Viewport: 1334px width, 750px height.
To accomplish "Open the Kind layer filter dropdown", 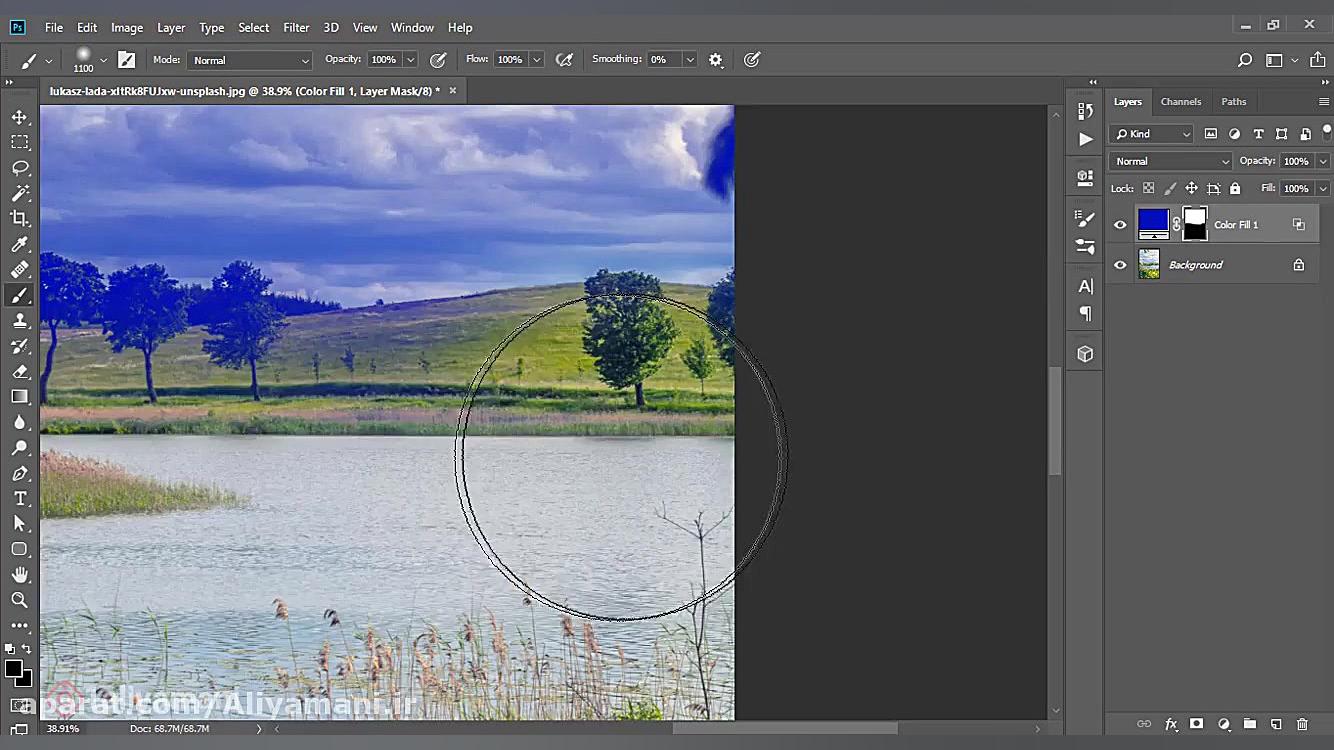I will tap(1152, 134).
